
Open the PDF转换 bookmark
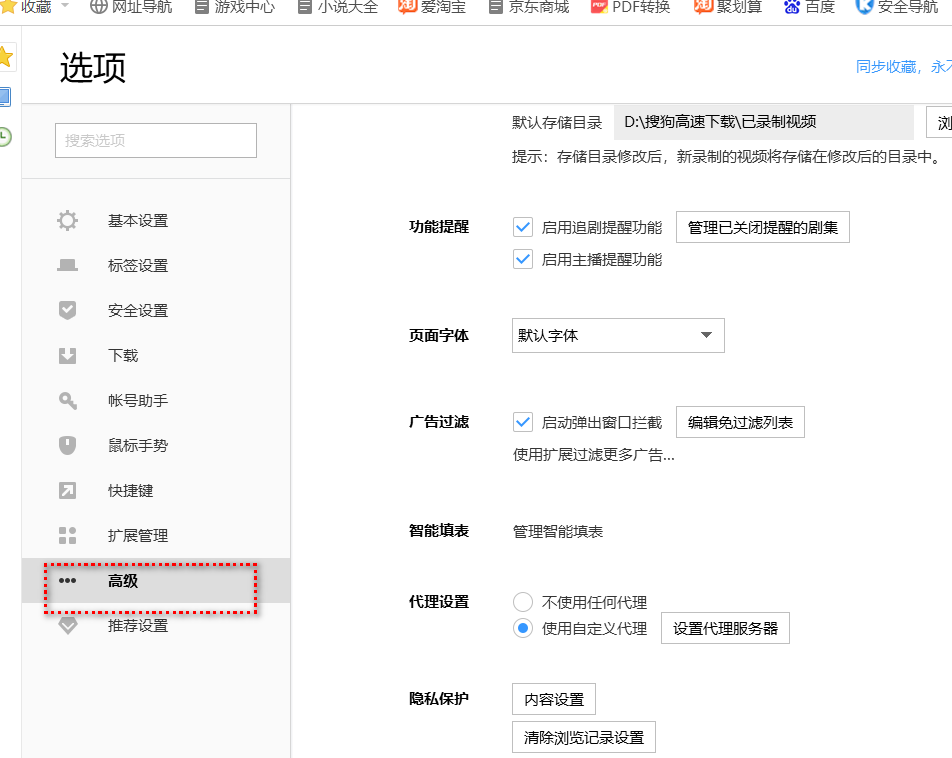click(x=630, y=7)
